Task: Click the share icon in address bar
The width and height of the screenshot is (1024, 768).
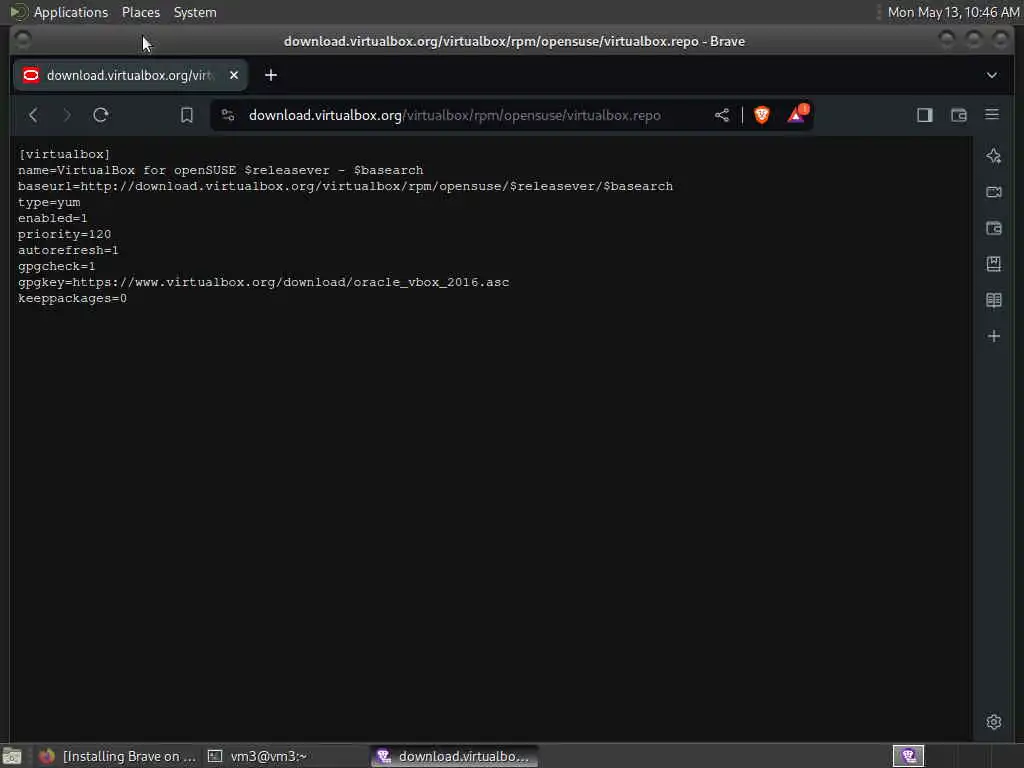Action: pyautogui.click(x=722, y=116)
